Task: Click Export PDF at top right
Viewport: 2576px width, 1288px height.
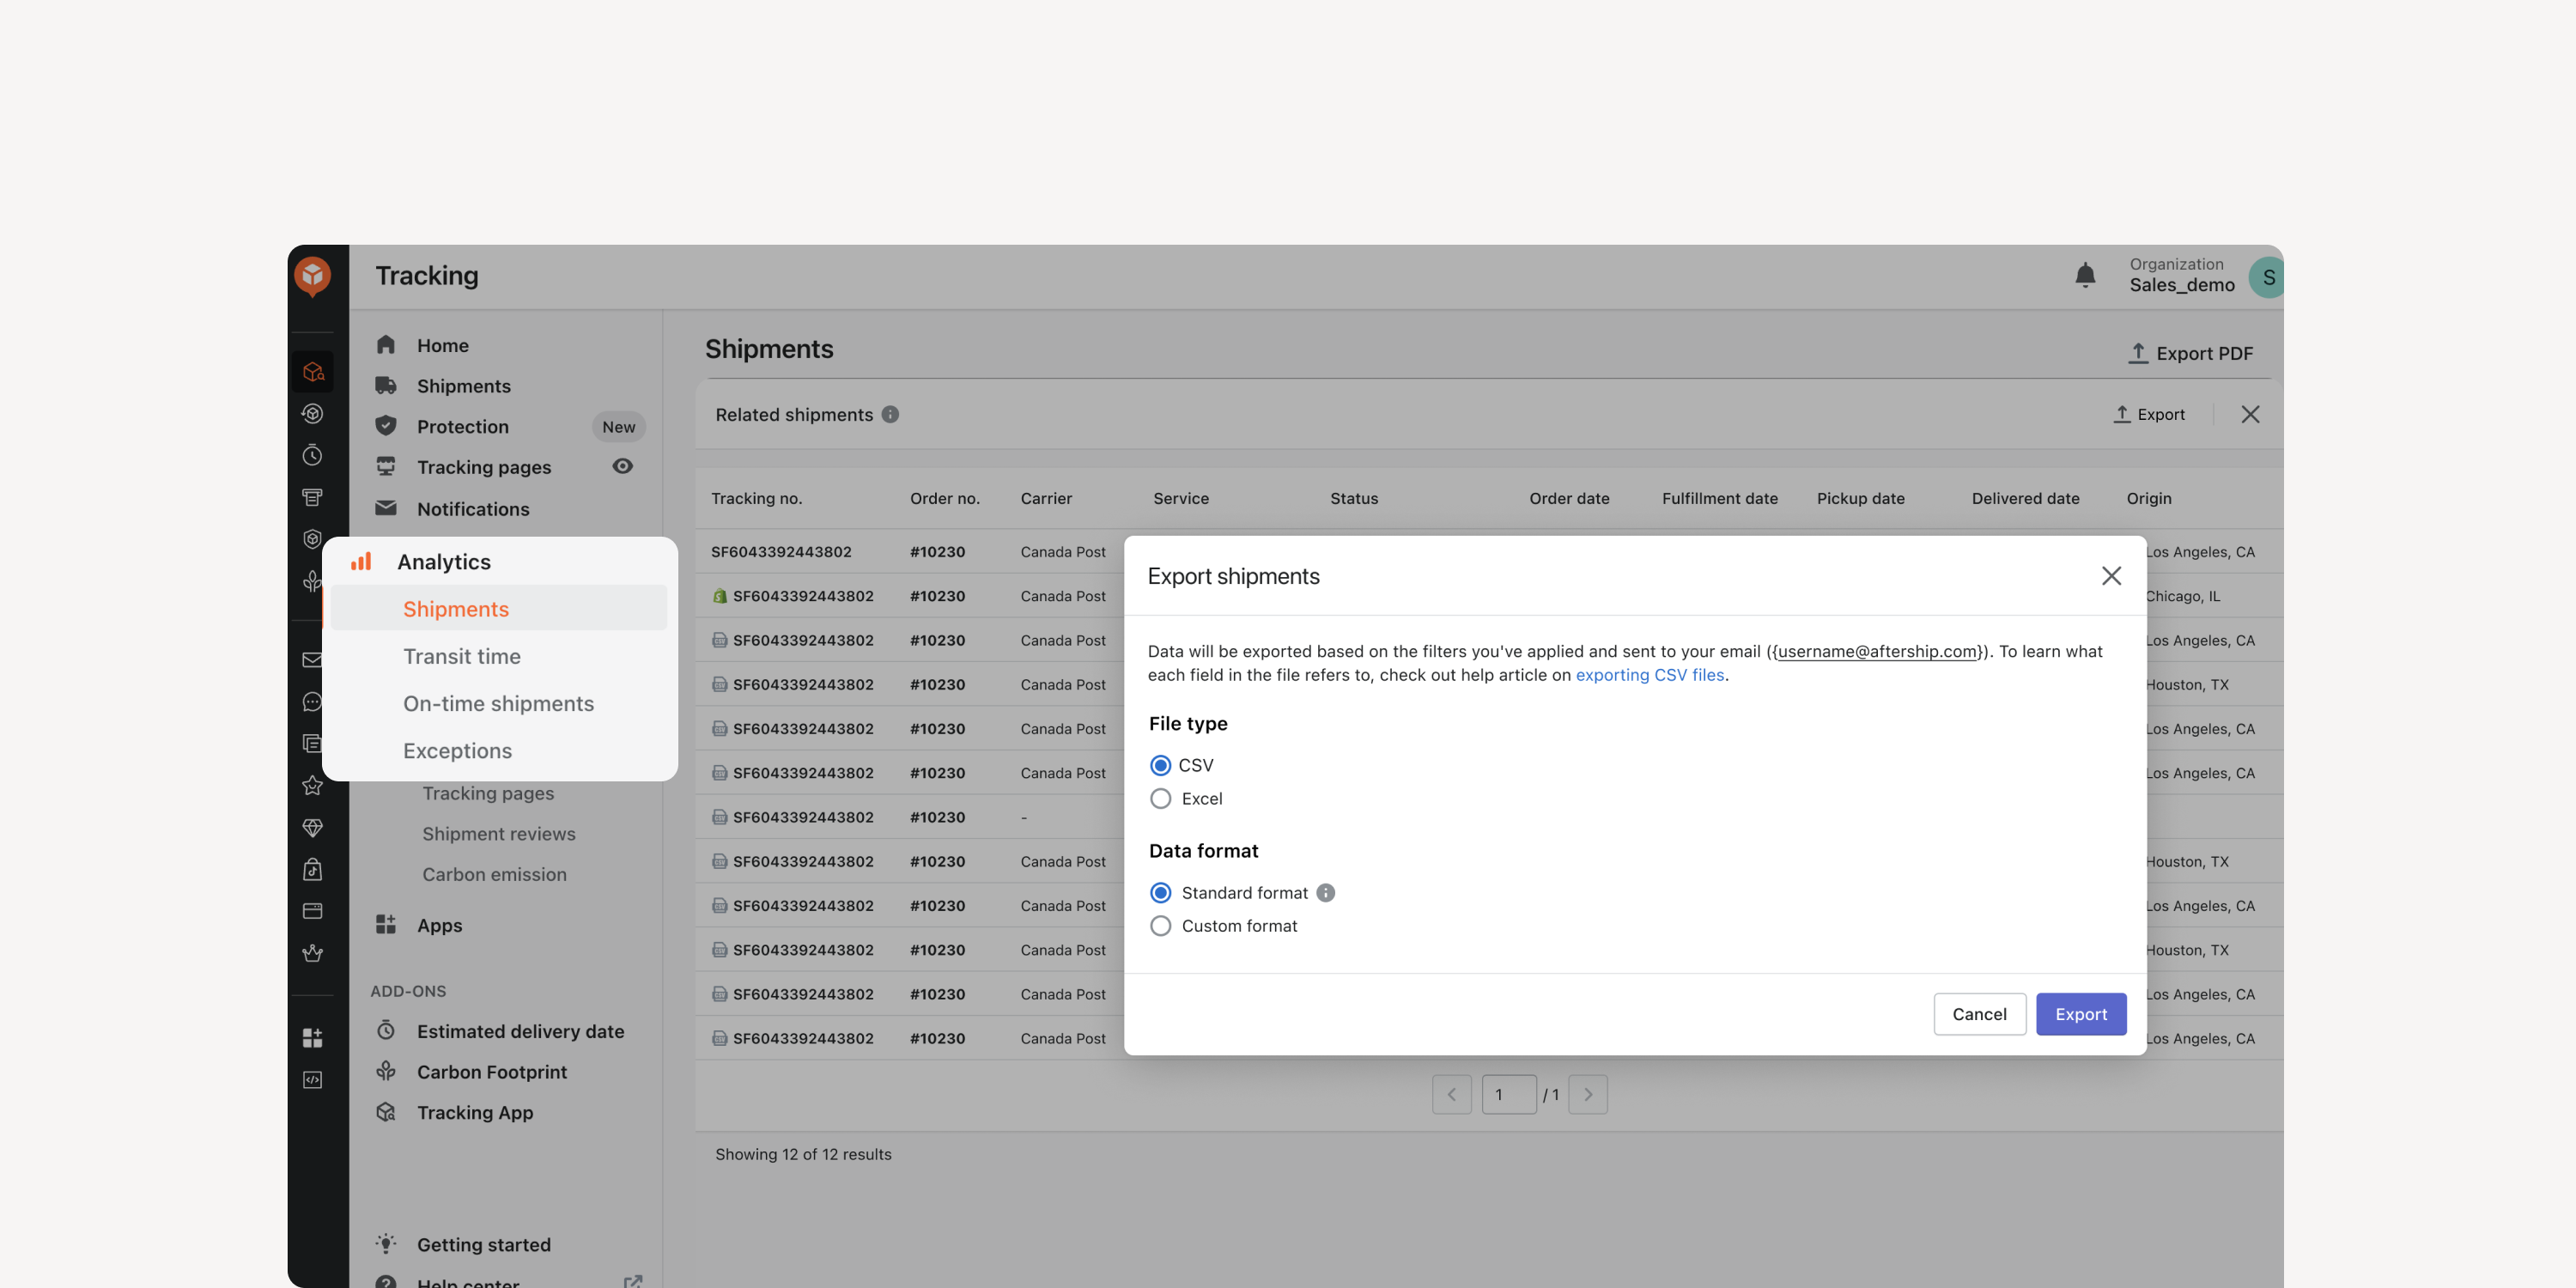Action: pos(2190,353)
